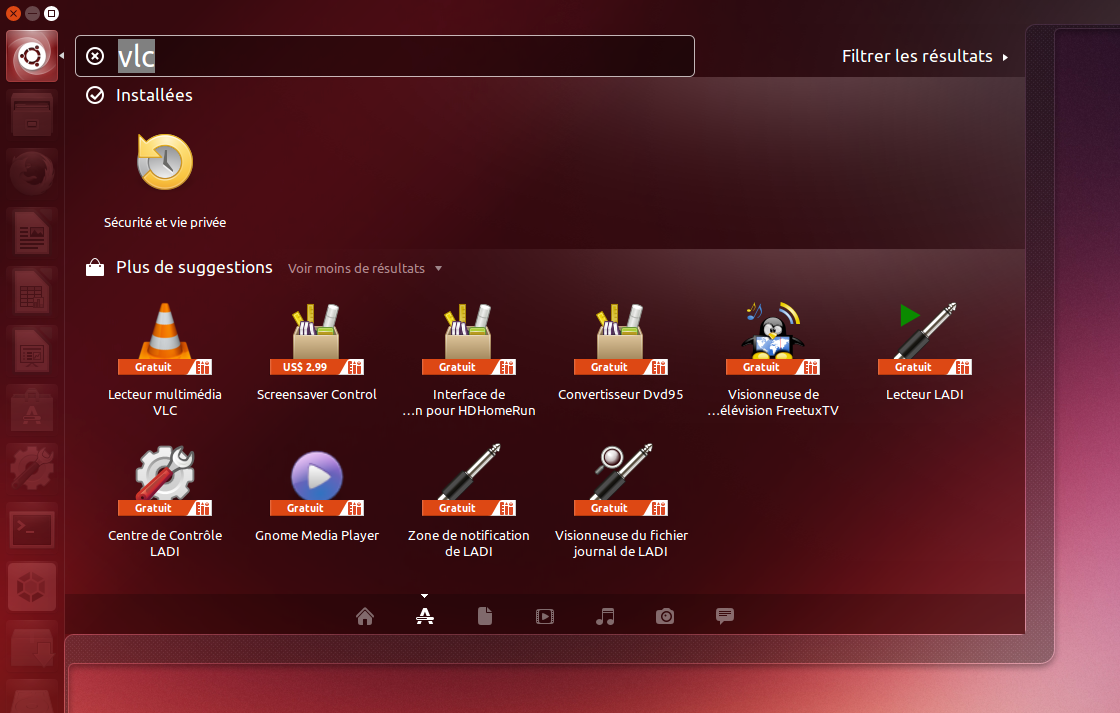
Task: Open Screensaver Control app priced US$ 2.99
Action: coord(316,337)
